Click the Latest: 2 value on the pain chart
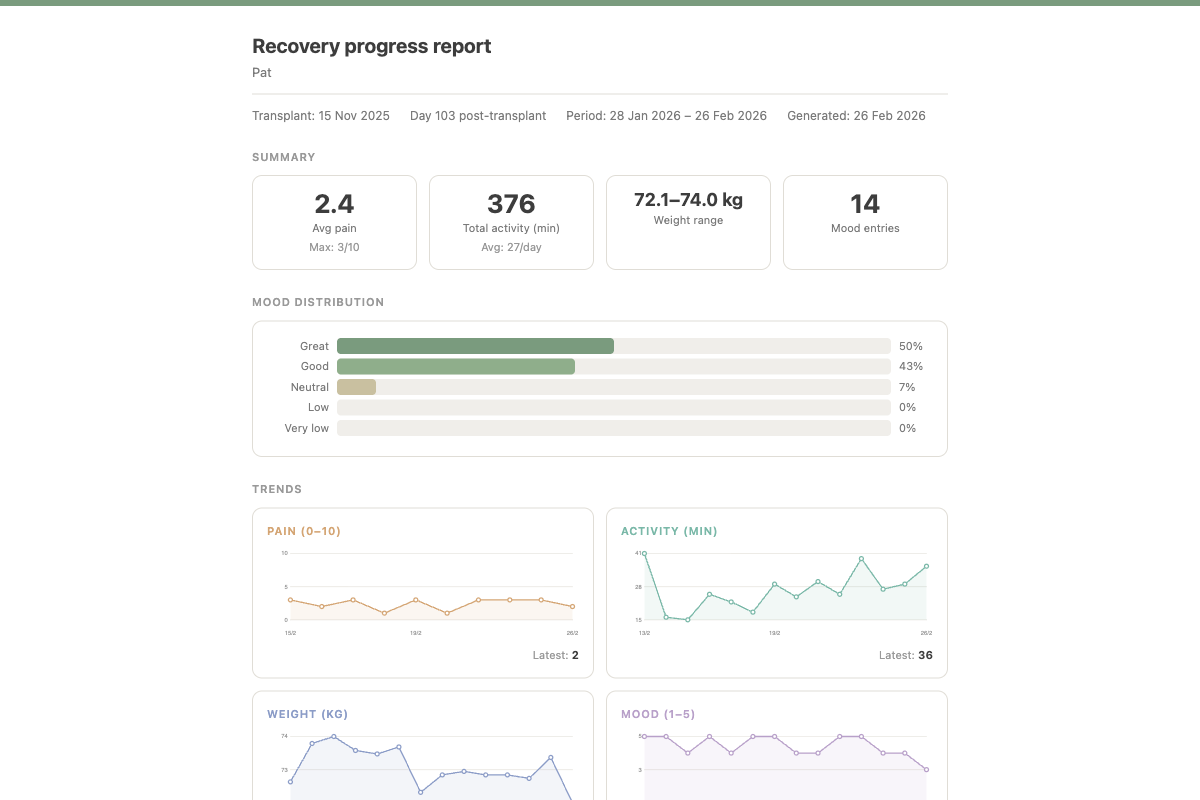 (556, 655)
